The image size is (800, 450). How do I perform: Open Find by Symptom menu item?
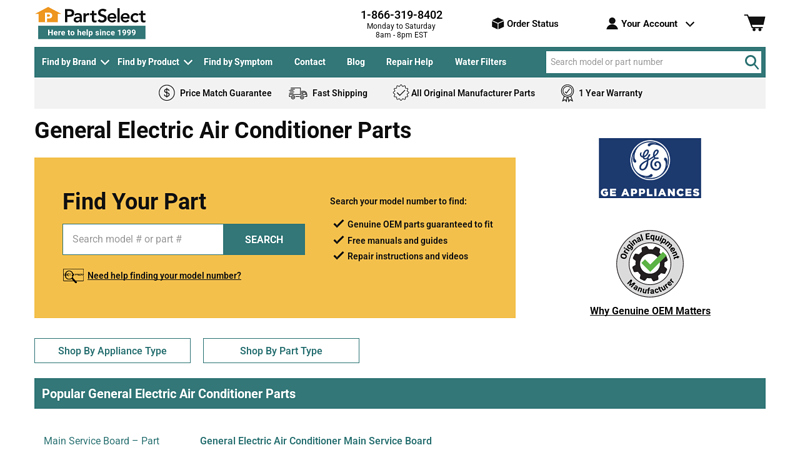(238, 62)
